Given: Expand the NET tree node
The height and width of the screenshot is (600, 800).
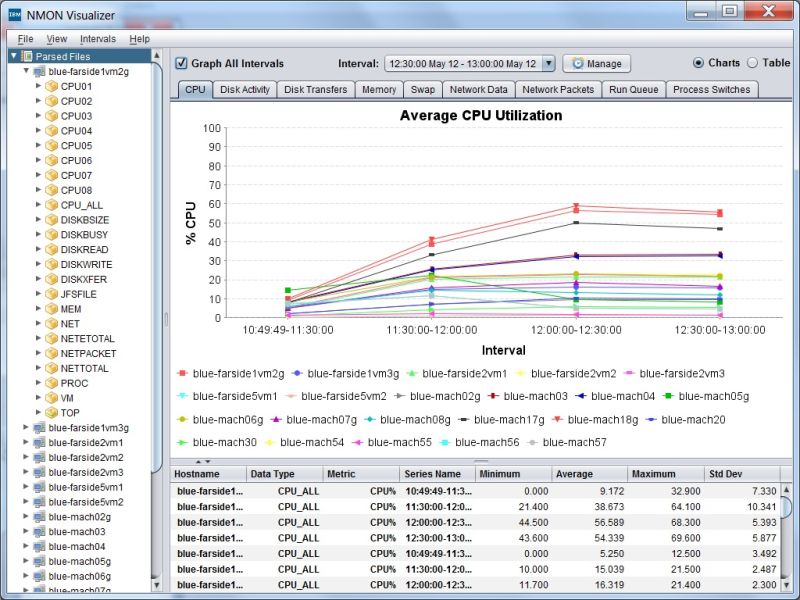Looking at the screenshot, I should (x=38, y=323).
